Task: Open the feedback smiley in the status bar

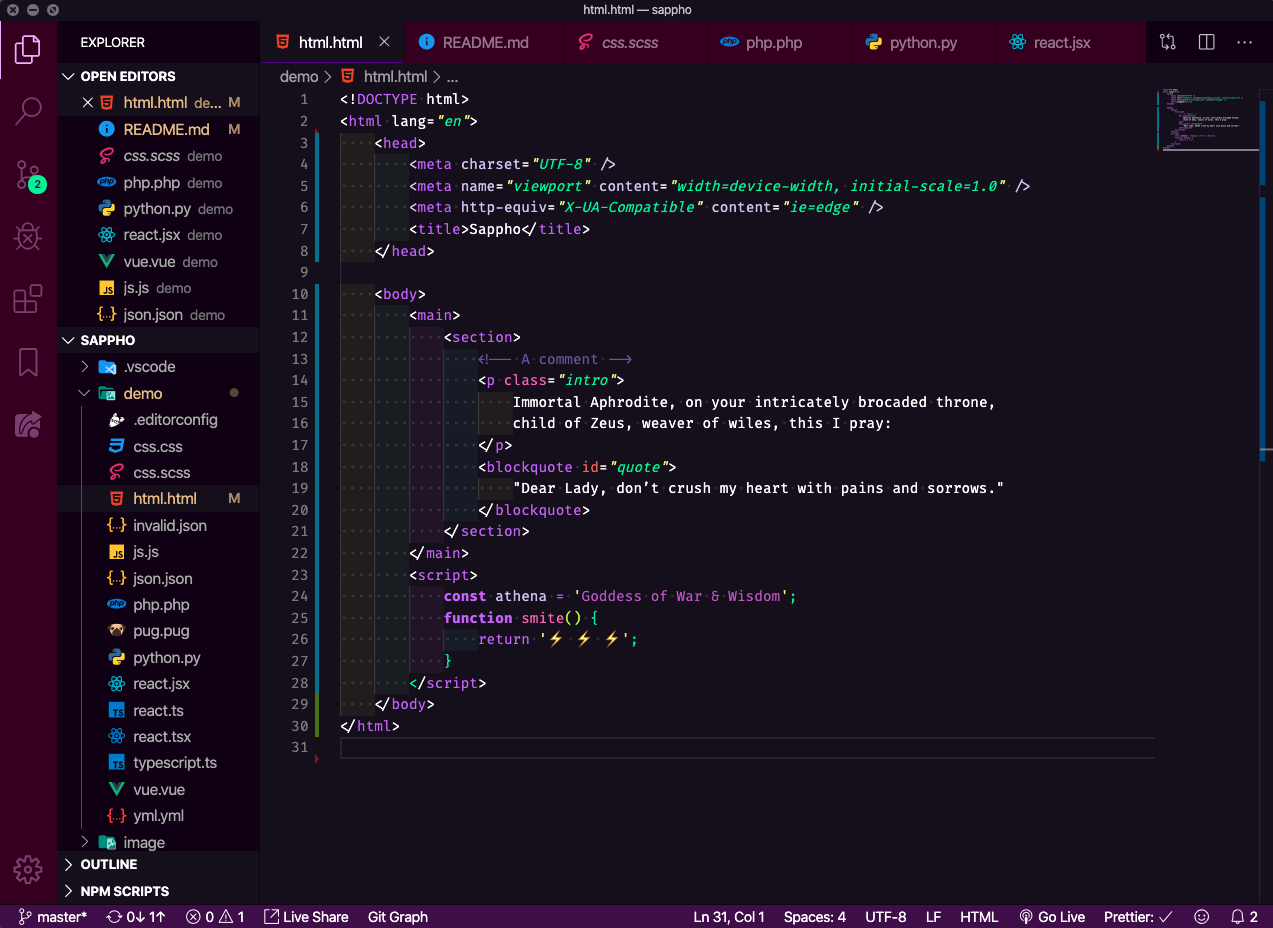Action: tap(1202, 916)
